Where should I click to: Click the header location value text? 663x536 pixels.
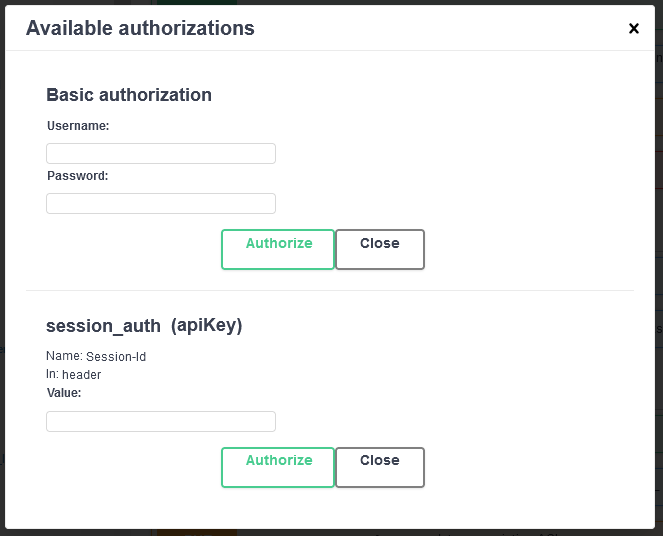[82, 375]
